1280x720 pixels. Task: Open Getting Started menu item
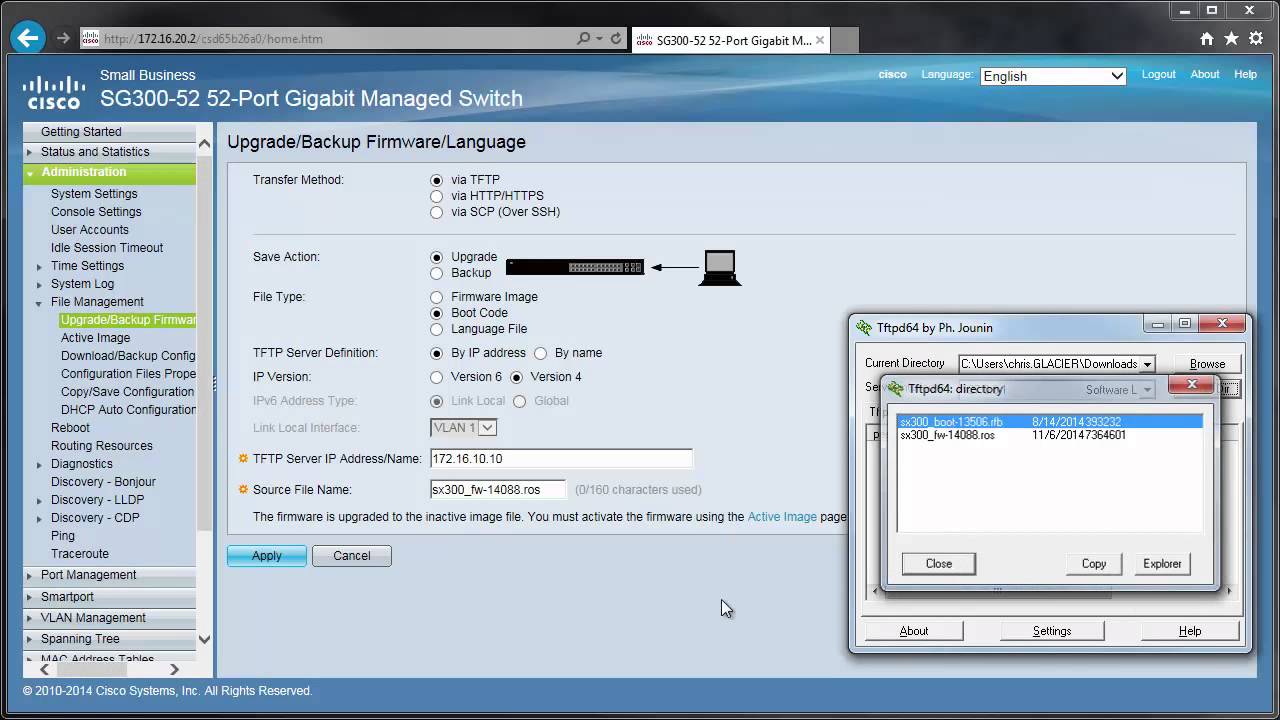pyautogui.click(x=81, y=132)
